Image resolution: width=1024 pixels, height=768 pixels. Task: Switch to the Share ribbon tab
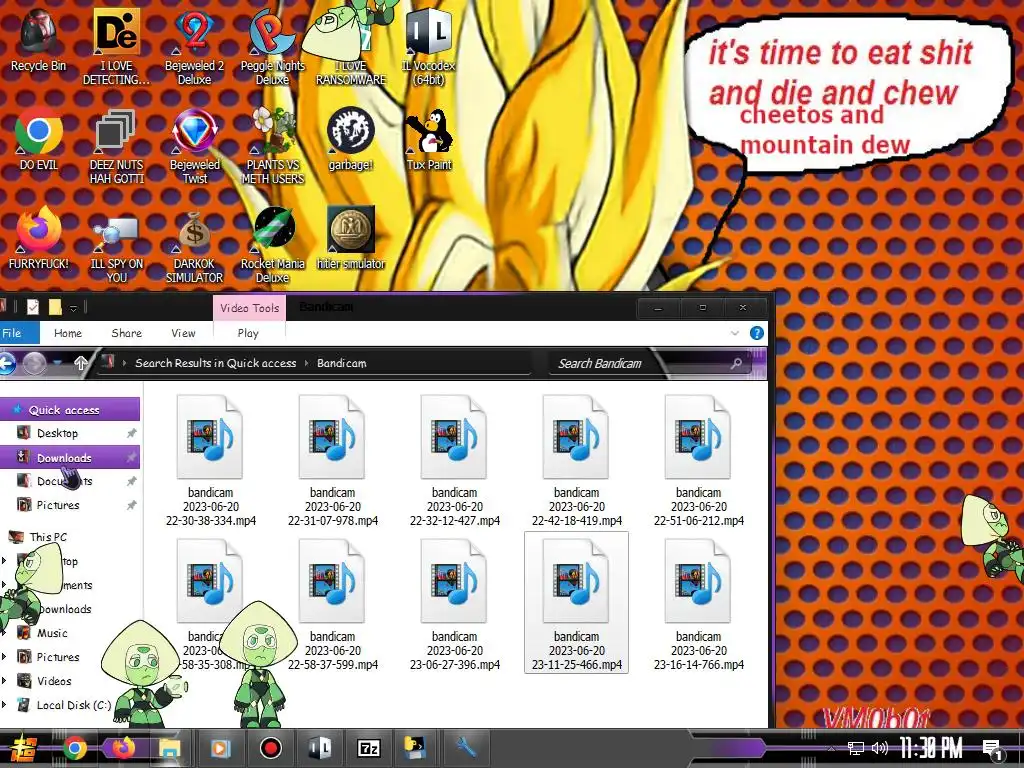[x=126, y=333]
